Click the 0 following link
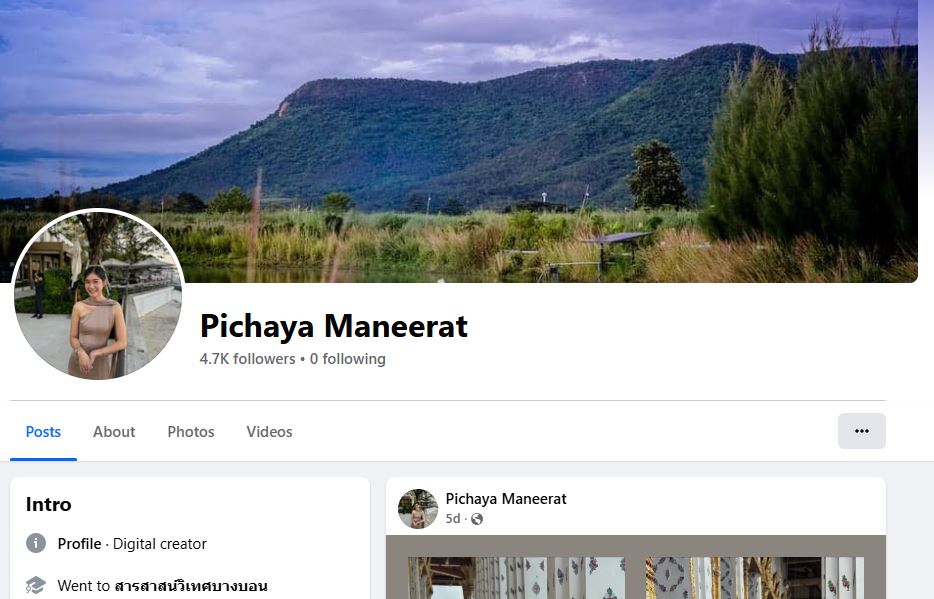Screen dimensions: 934x599 pos(347,359)
